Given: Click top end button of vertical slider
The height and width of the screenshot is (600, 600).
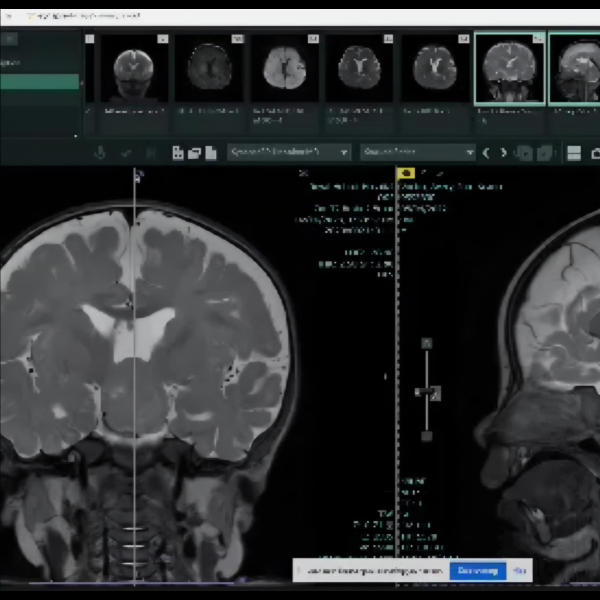Looking at the screenshot, I should point(427,343).
